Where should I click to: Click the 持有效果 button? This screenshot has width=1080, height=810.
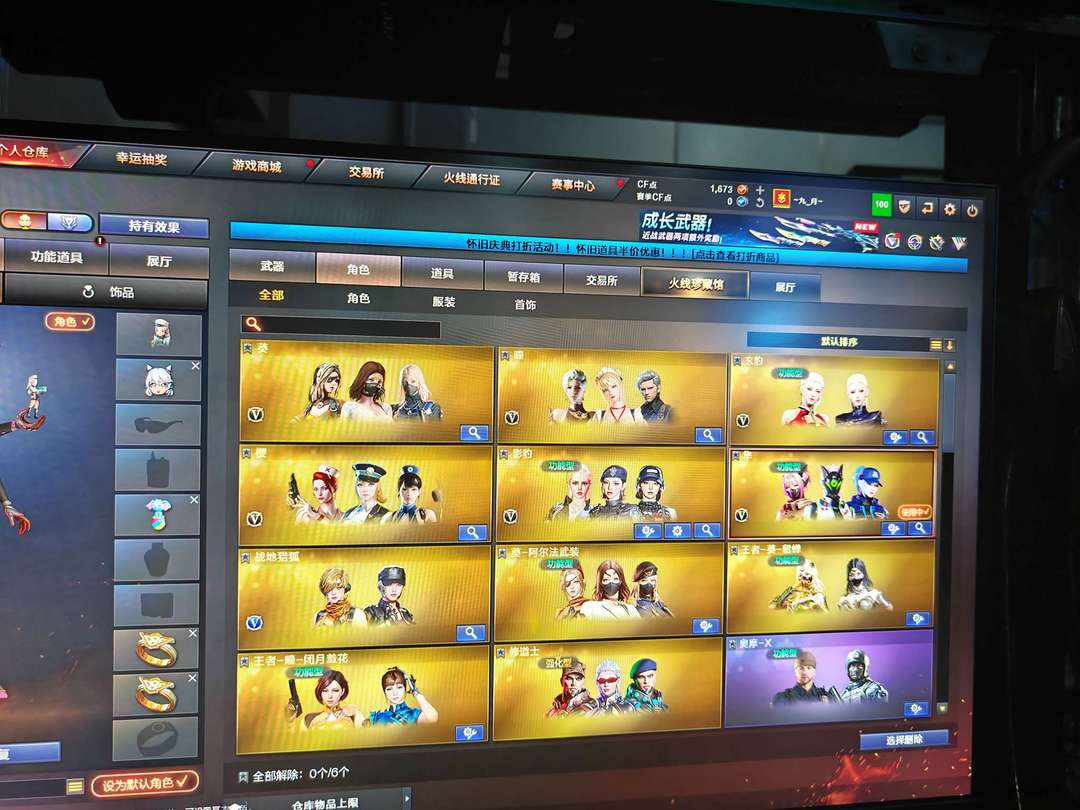coord(154,227)
